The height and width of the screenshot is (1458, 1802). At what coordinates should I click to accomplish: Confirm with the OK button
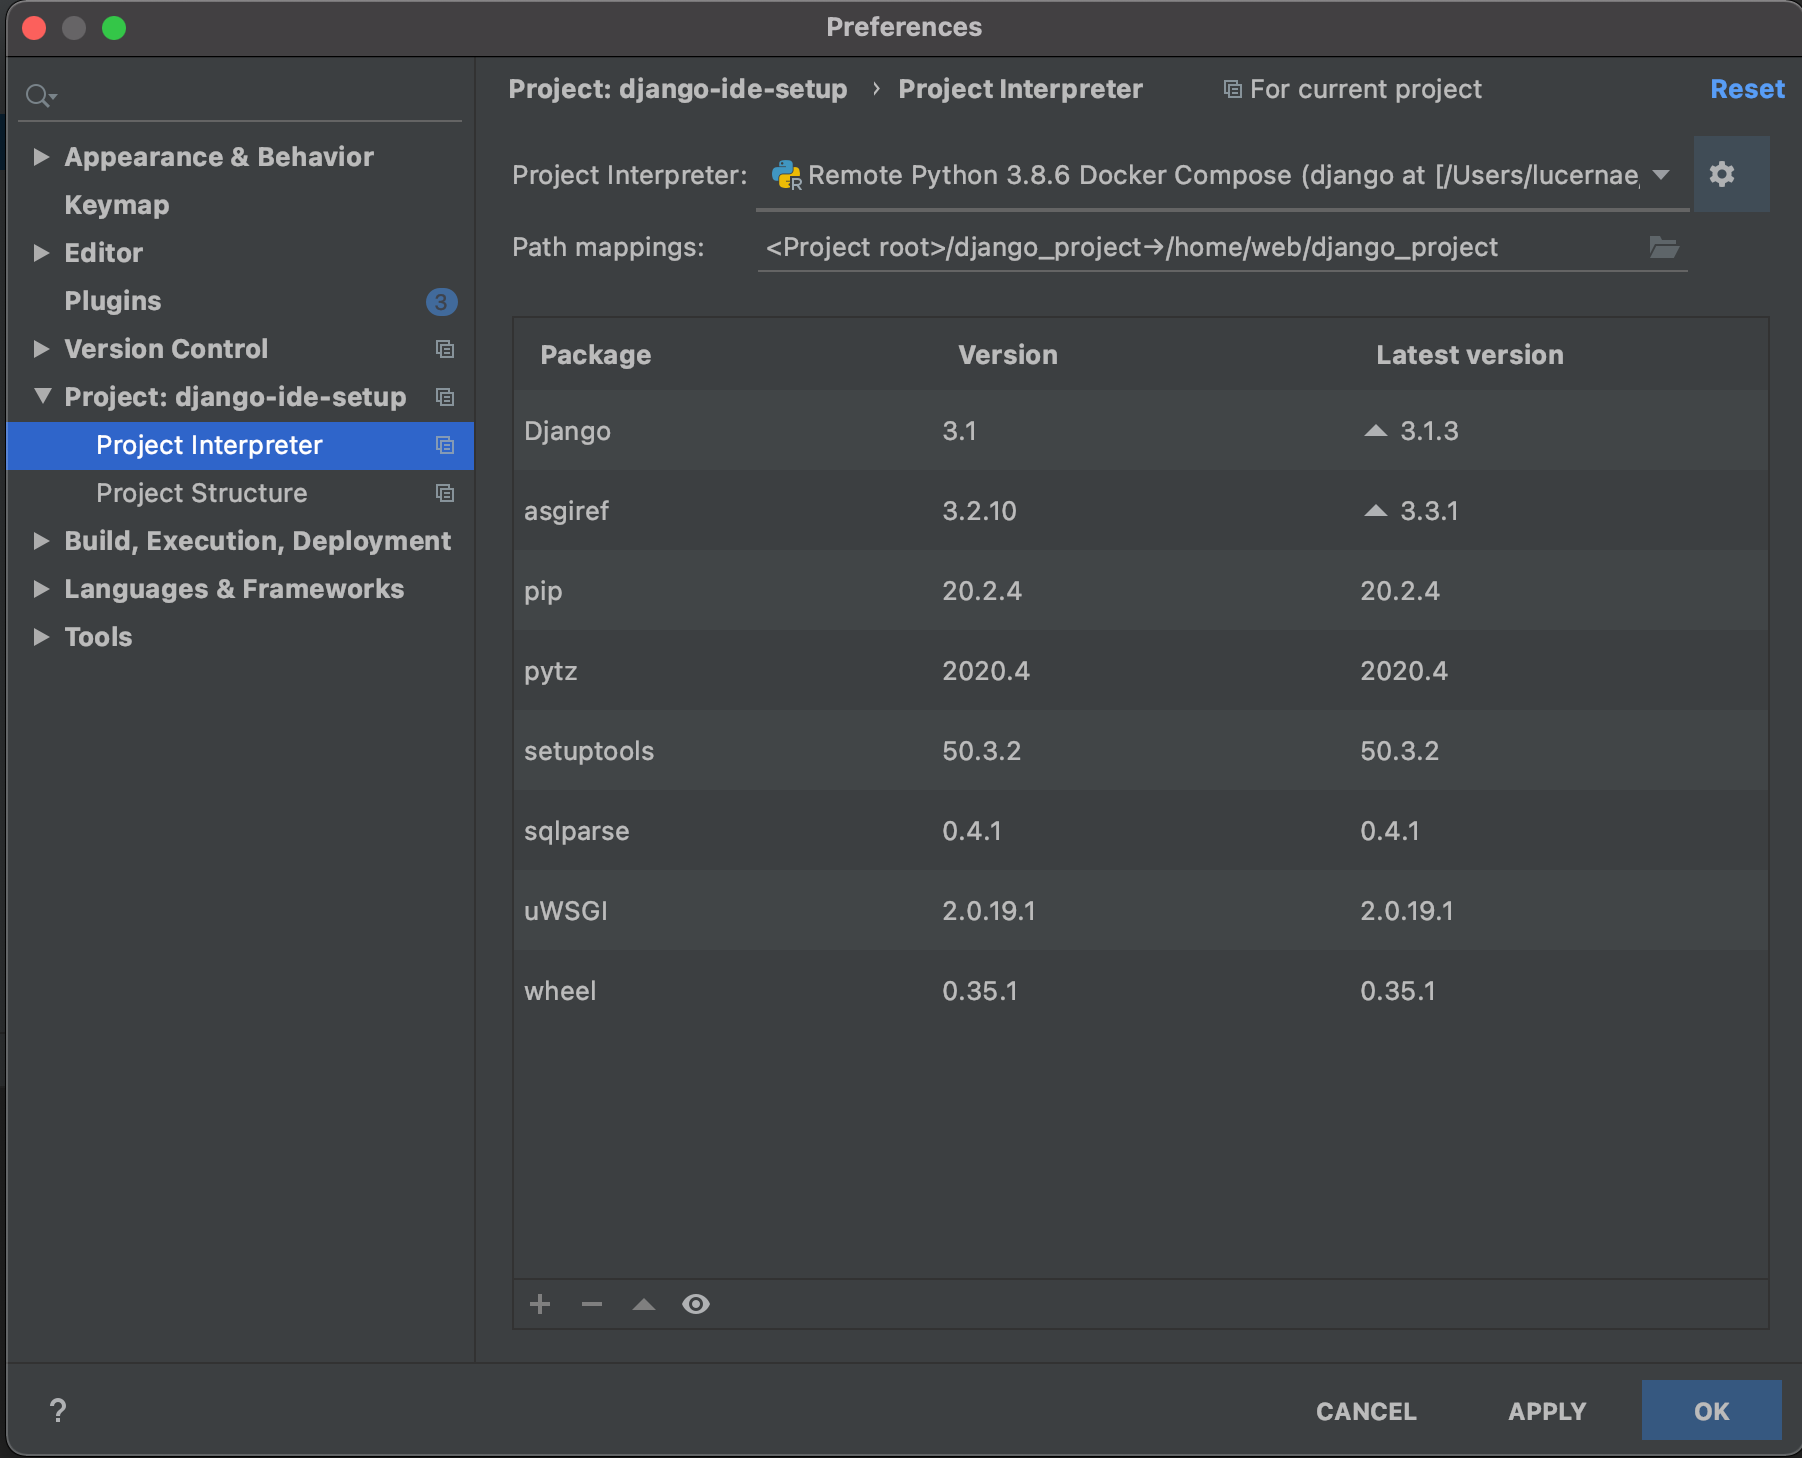[1711, 1411]
